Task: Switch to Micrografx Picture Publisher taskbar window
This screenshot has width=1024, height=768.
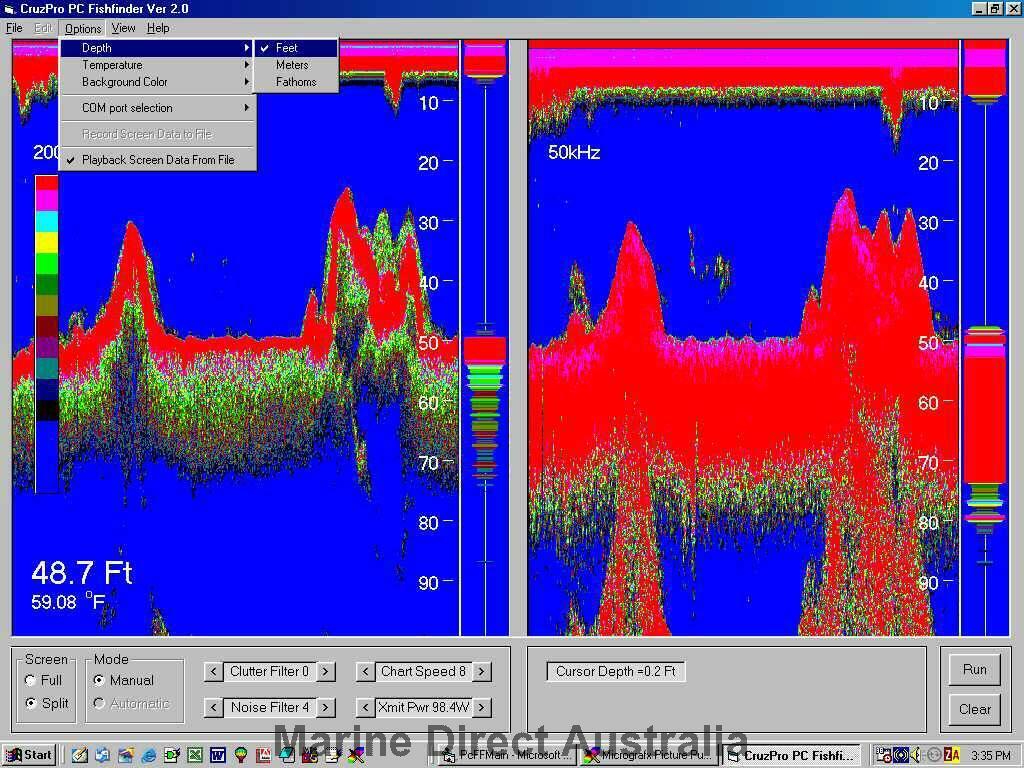Action: click(650, 755)
